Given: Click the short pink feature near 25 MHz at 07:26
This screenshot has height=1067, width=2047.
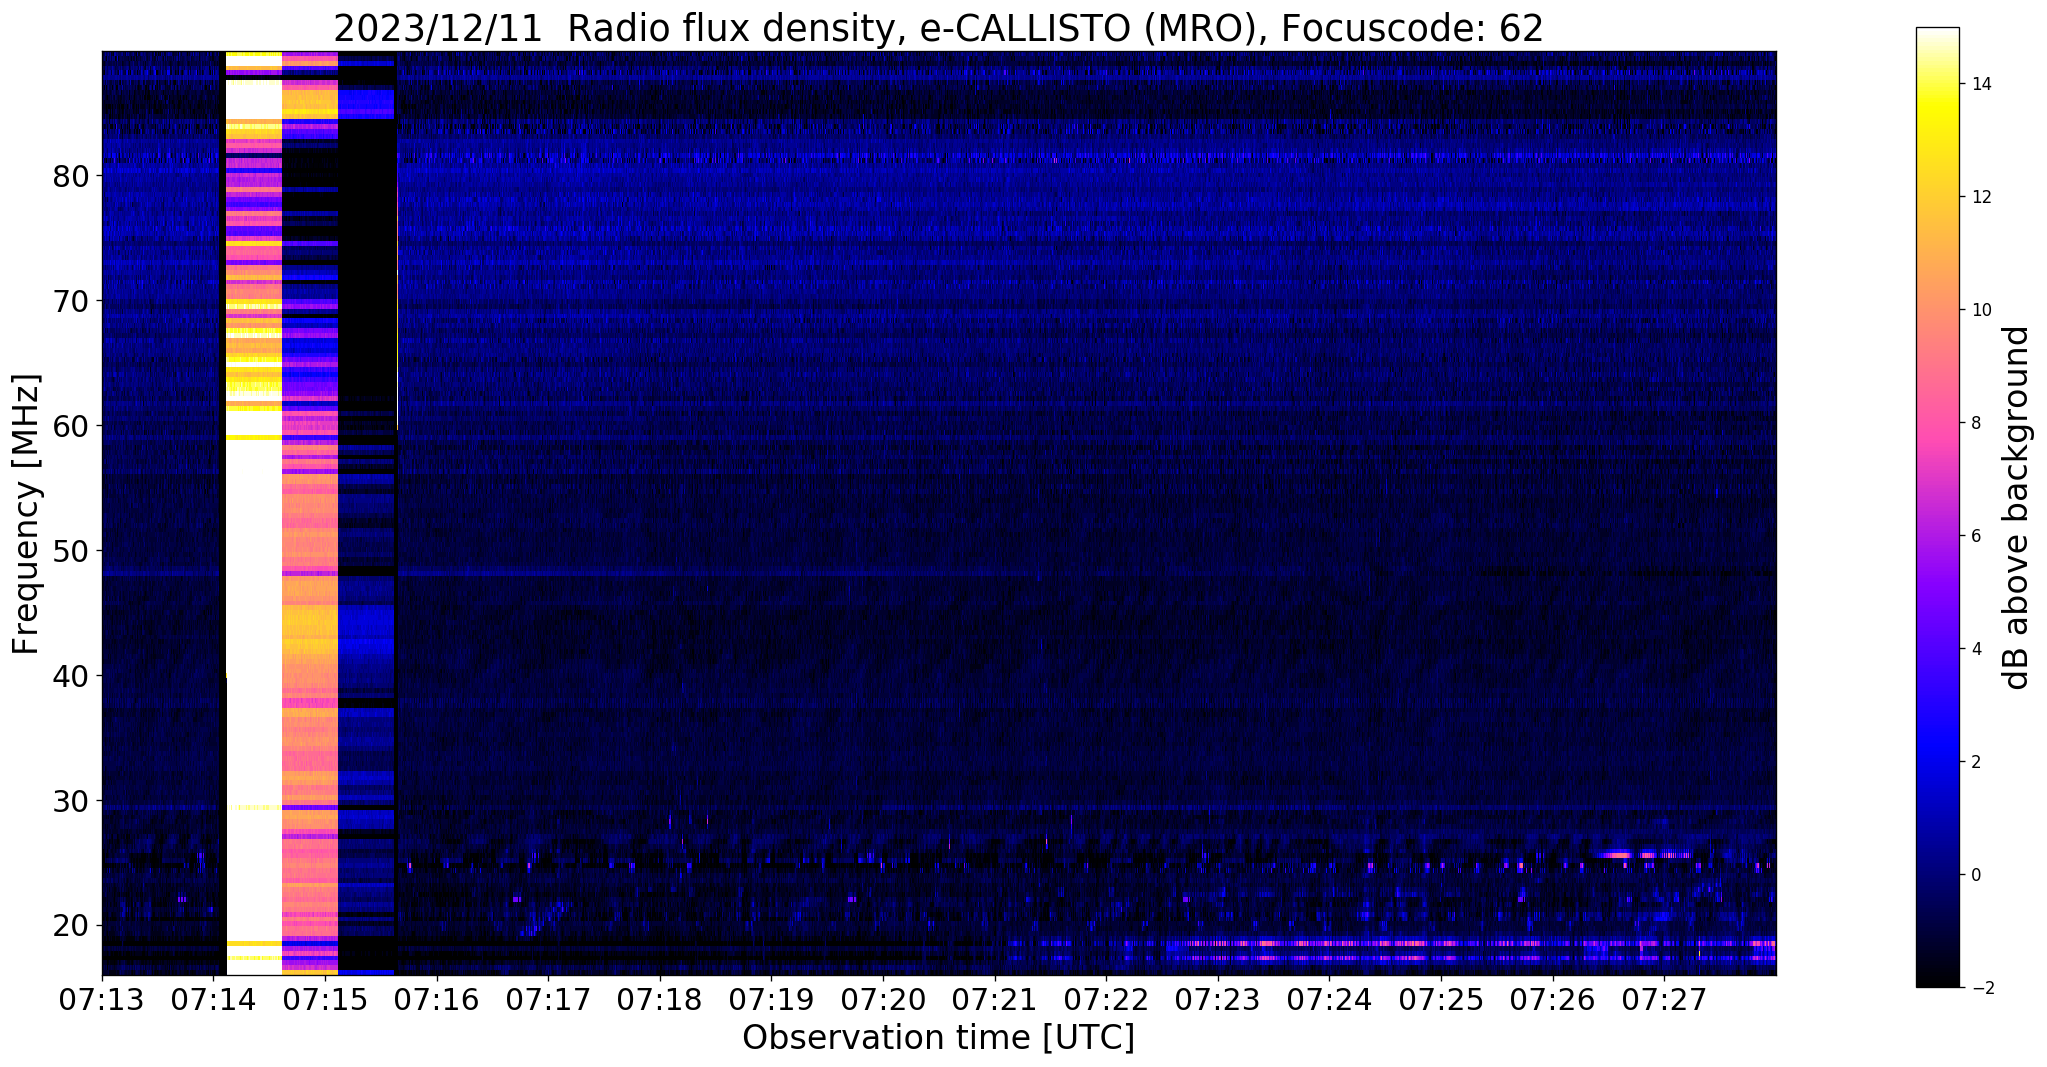Looking at the screenshot, I should tap(1645, 855).
